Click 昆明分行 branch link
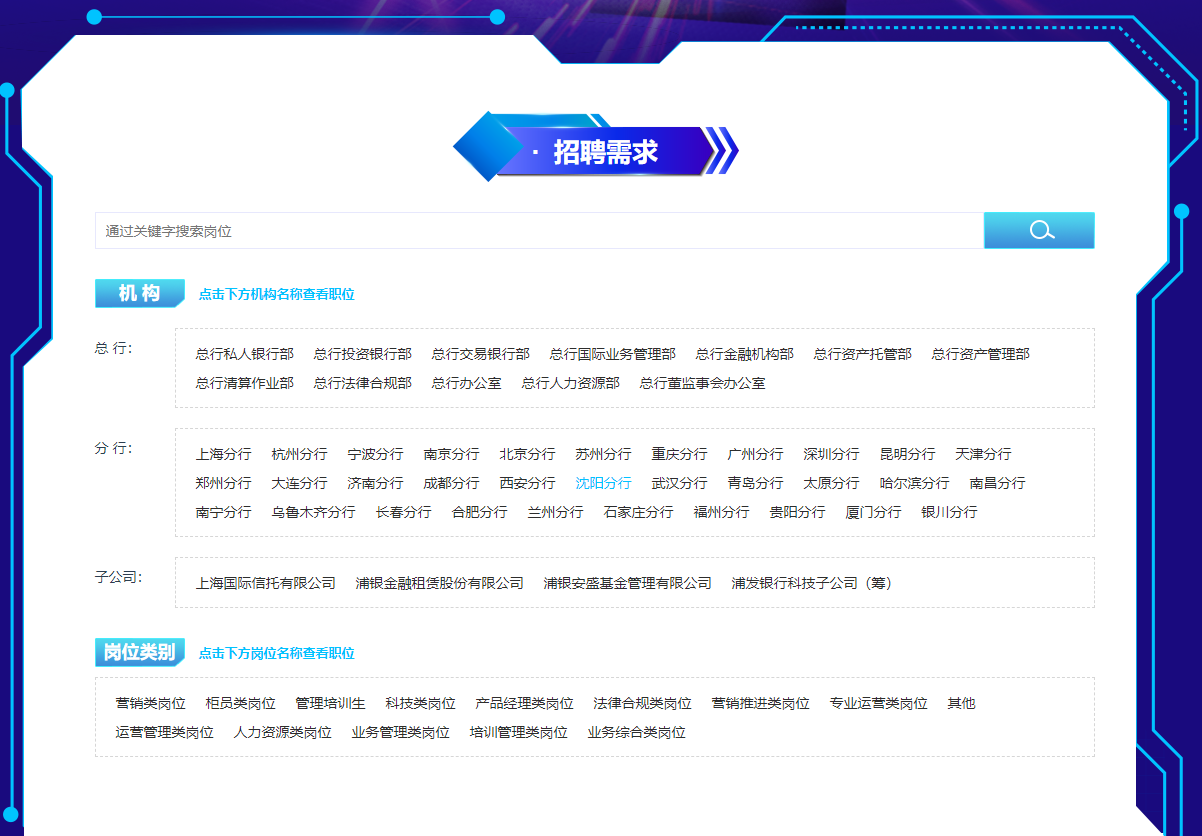The image size is (1202, 836). [x=908, y=454]
